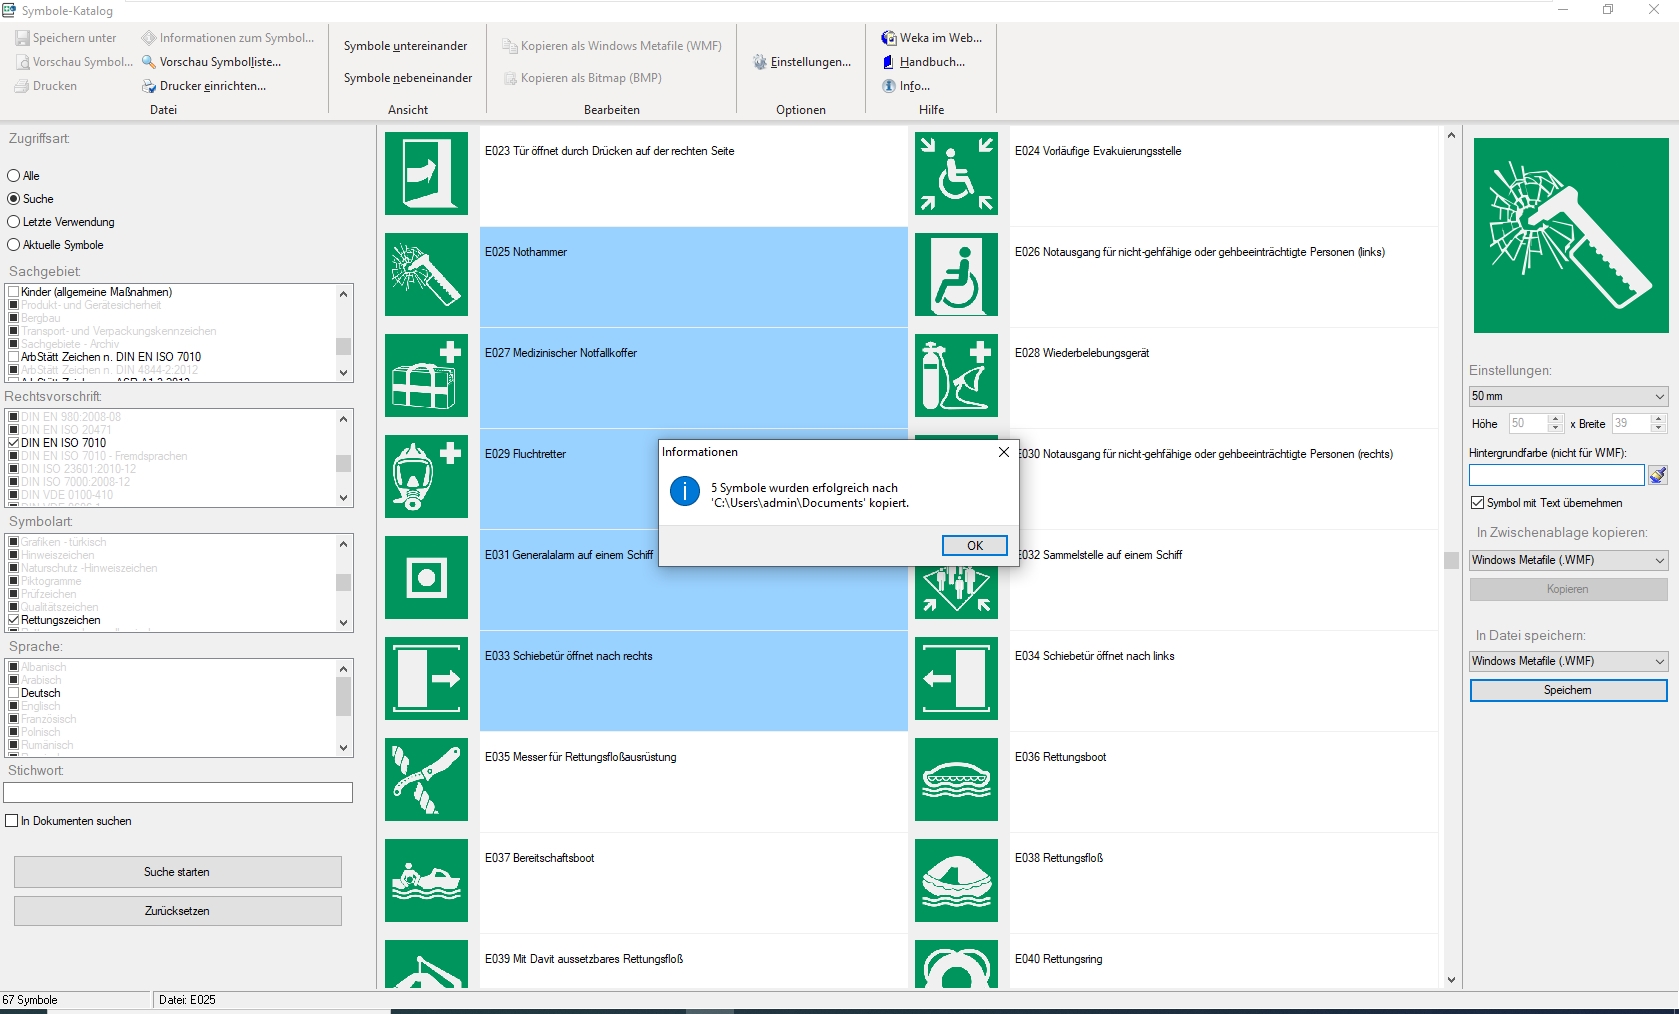Open Einstellungen options
Screen dimensions: 1679x1014
click(x=802, y=62)
